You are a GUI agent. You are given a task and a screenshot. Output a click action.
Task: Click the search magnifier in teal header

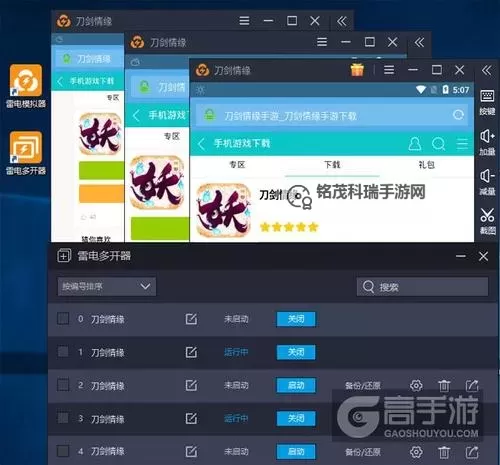(438, 144)
